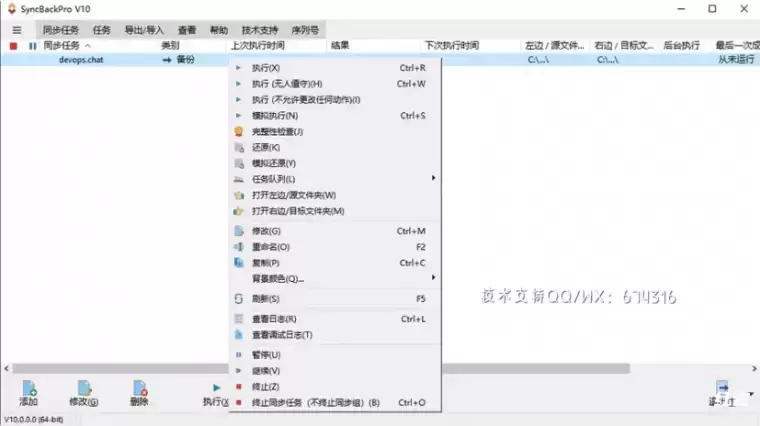Click the V10.0.0.0 (64-bit) status text
This screenshot has height=426, width=760.
tap(34, 420)
